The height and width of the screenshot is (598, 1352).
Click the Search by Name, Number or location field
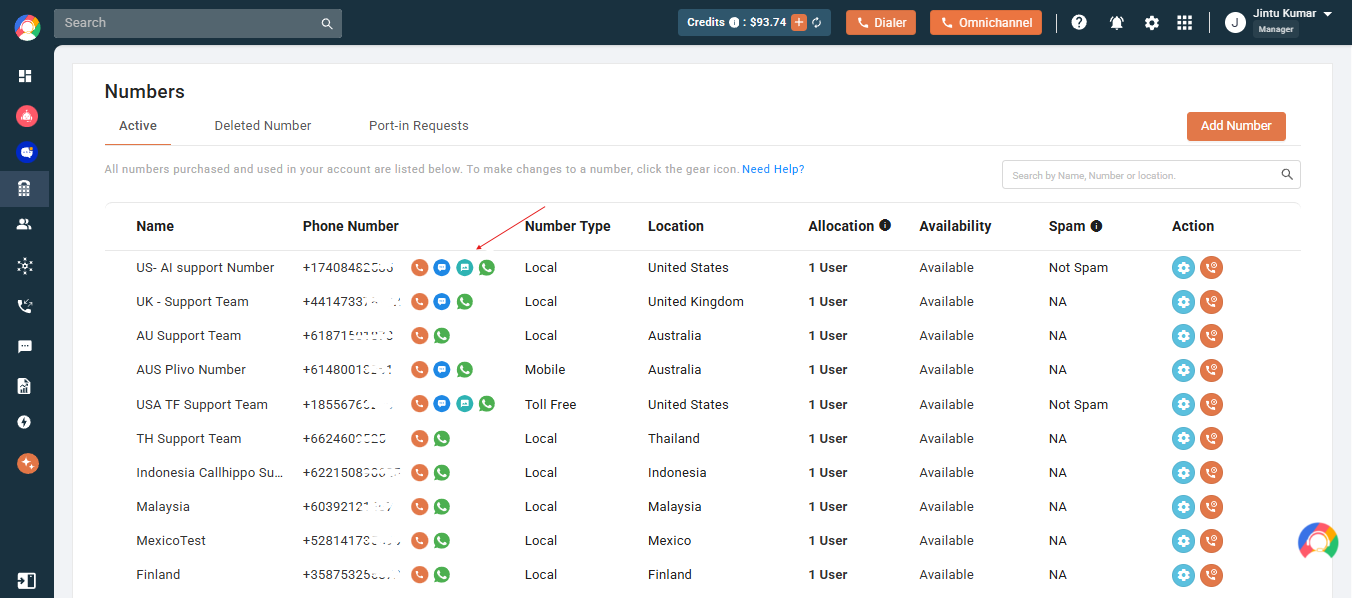coord(1151,175)
